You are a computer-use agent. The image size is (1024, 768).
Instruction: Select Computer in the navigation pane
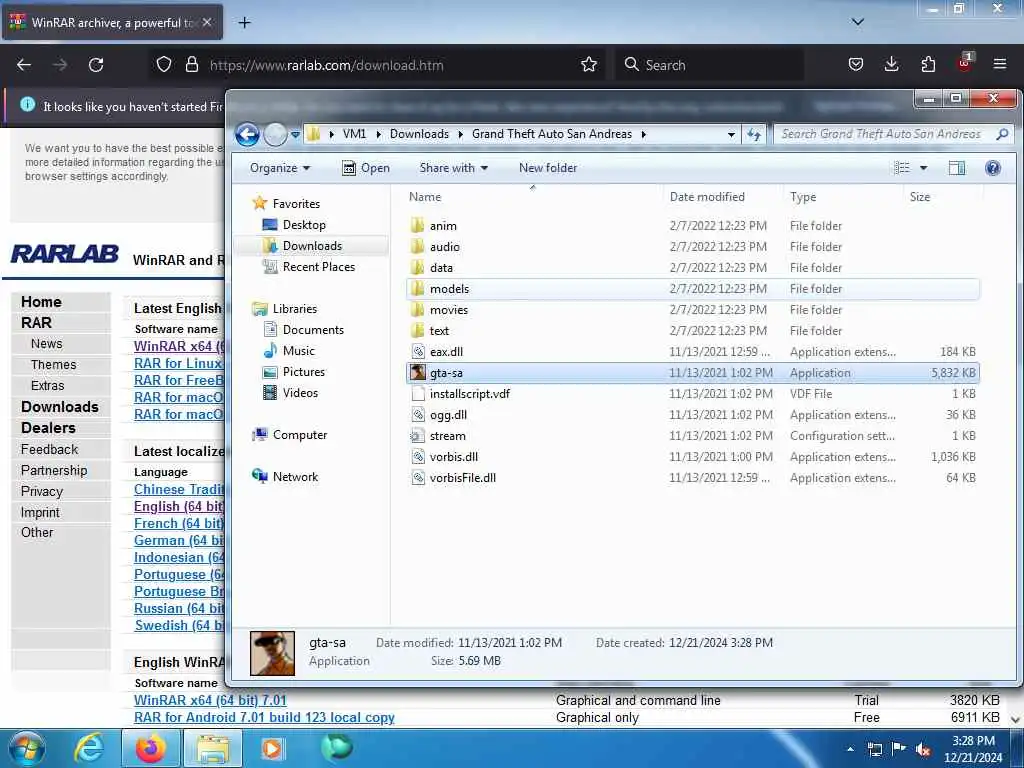click(x=290, y=435)
